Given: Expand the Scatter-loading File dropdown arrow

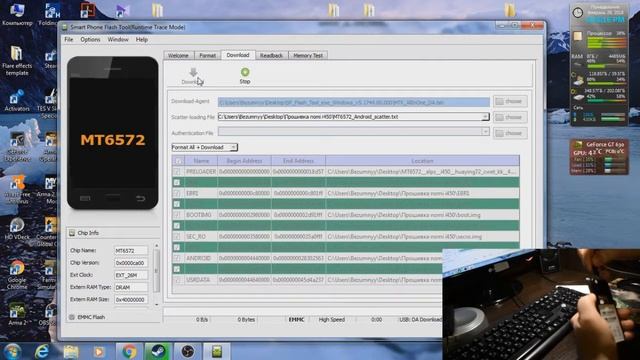Looking at the screenshot, I should click(x=485, y=117).
